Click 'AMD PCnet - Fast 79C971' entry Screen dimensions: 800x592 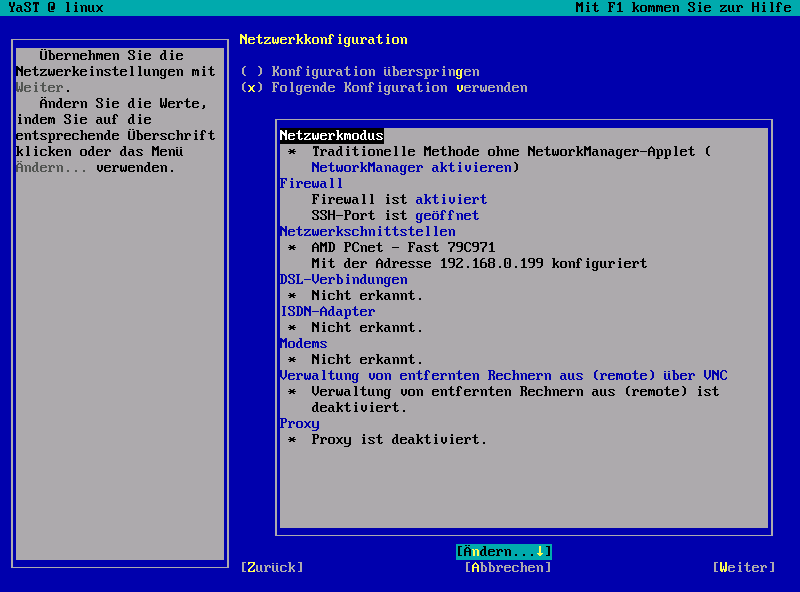point(403,247)
